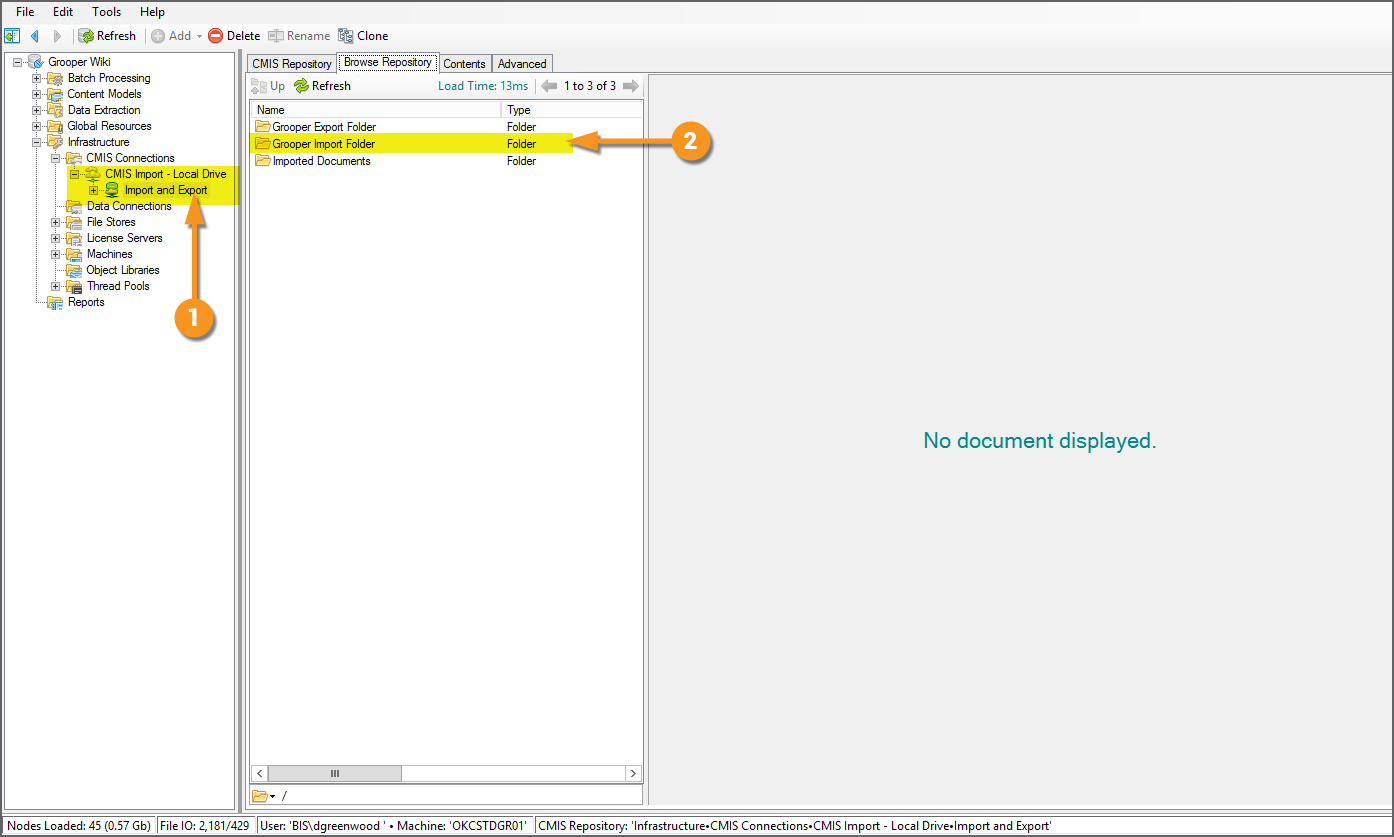Image resolution: width=1394 pixels, height=837 pixels.
Task: Click the File IO status entry
Action: point(206,826)
